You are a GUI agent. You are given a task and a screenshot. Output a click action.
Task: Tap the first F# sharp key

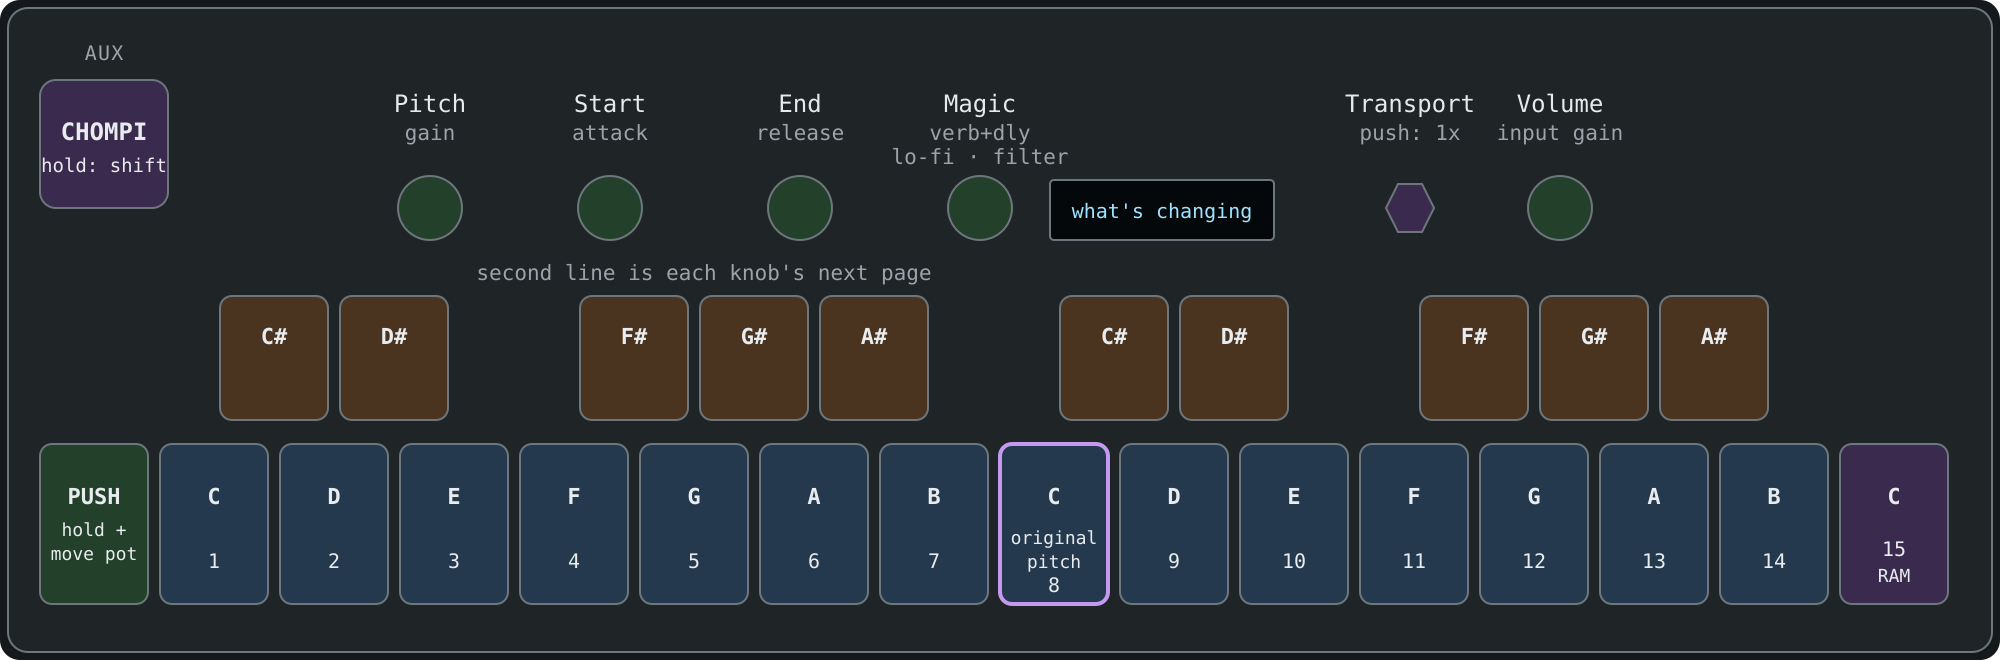634,358
